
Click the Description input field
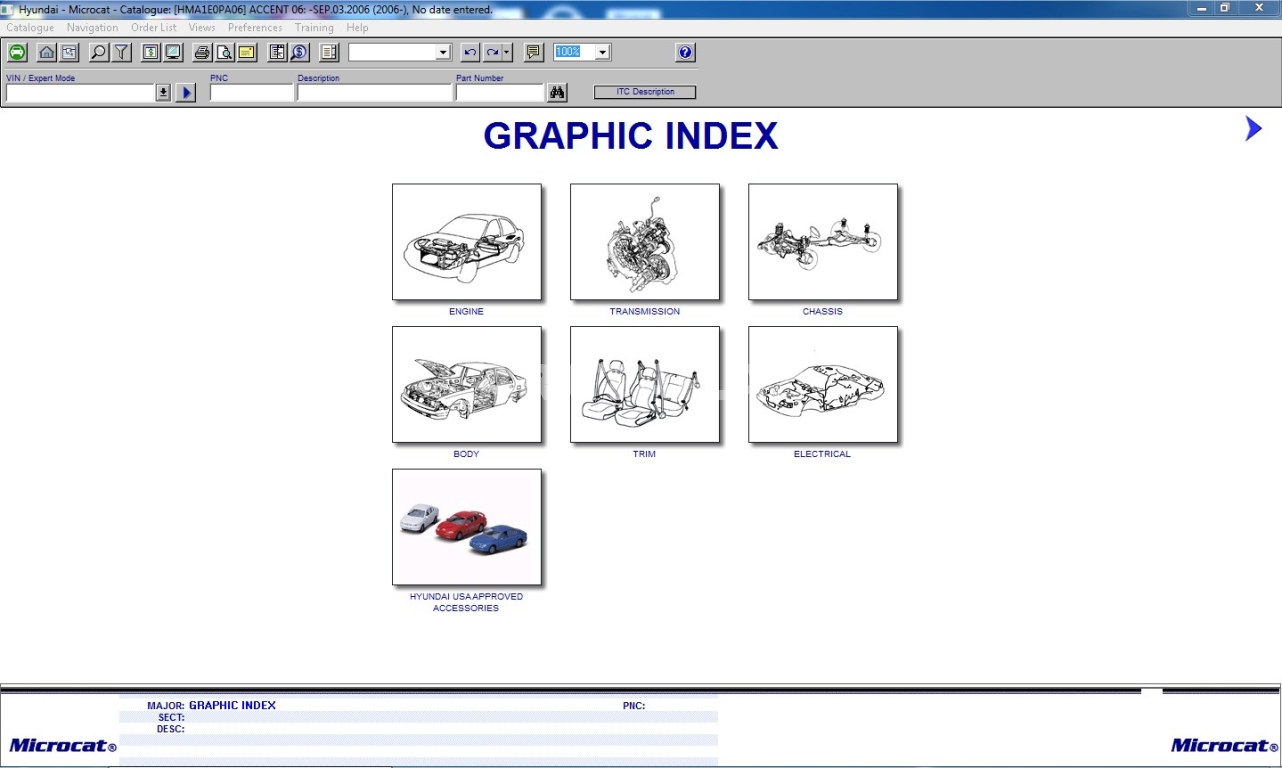pos(375,93)
